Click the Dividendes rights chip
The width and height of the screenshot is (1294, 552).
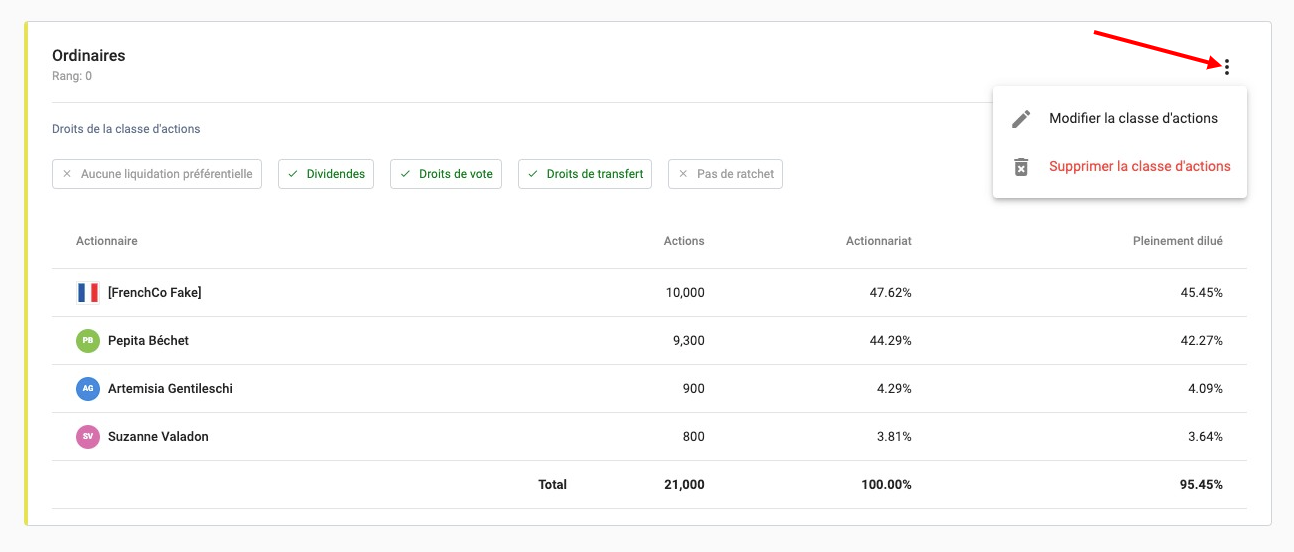[x=326, y=174]
